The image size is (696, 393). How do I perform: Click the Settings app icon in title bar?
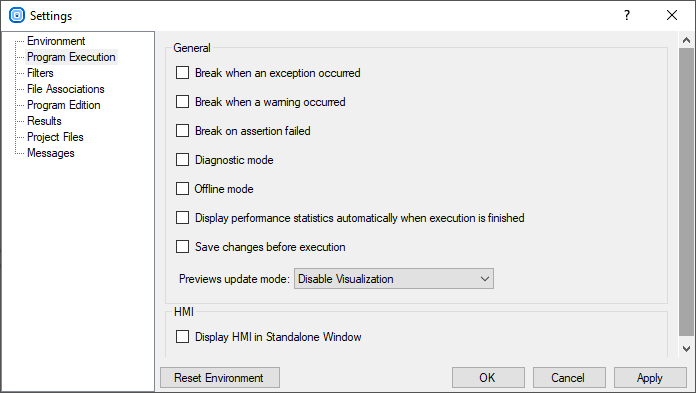tap(17, 15)
